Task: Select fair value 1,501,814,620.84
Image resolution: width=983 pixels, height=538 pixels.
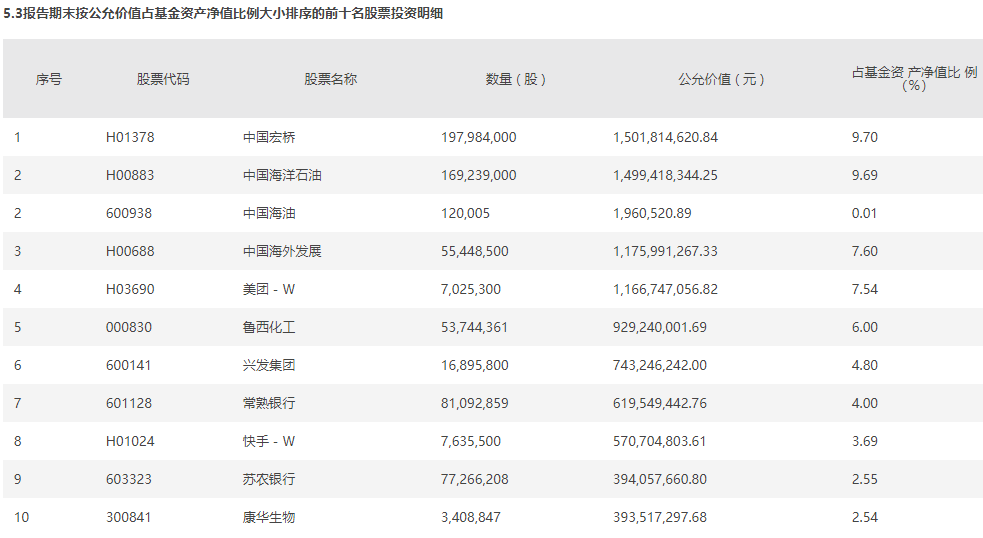Action: point(665,137)
